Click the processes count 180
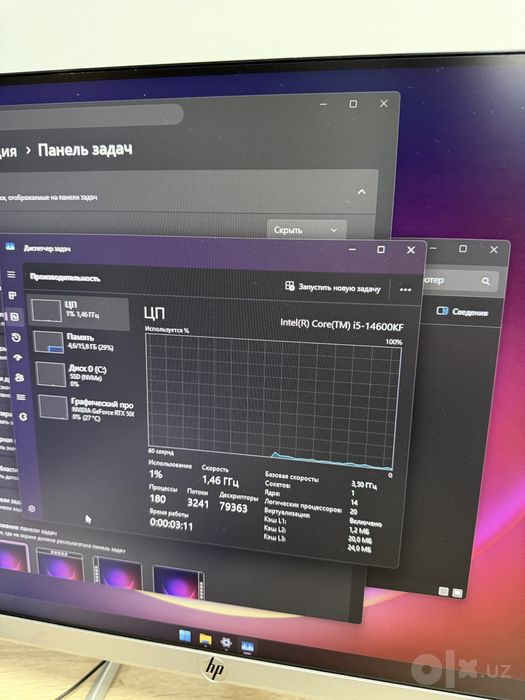 (x=158, y=498)
